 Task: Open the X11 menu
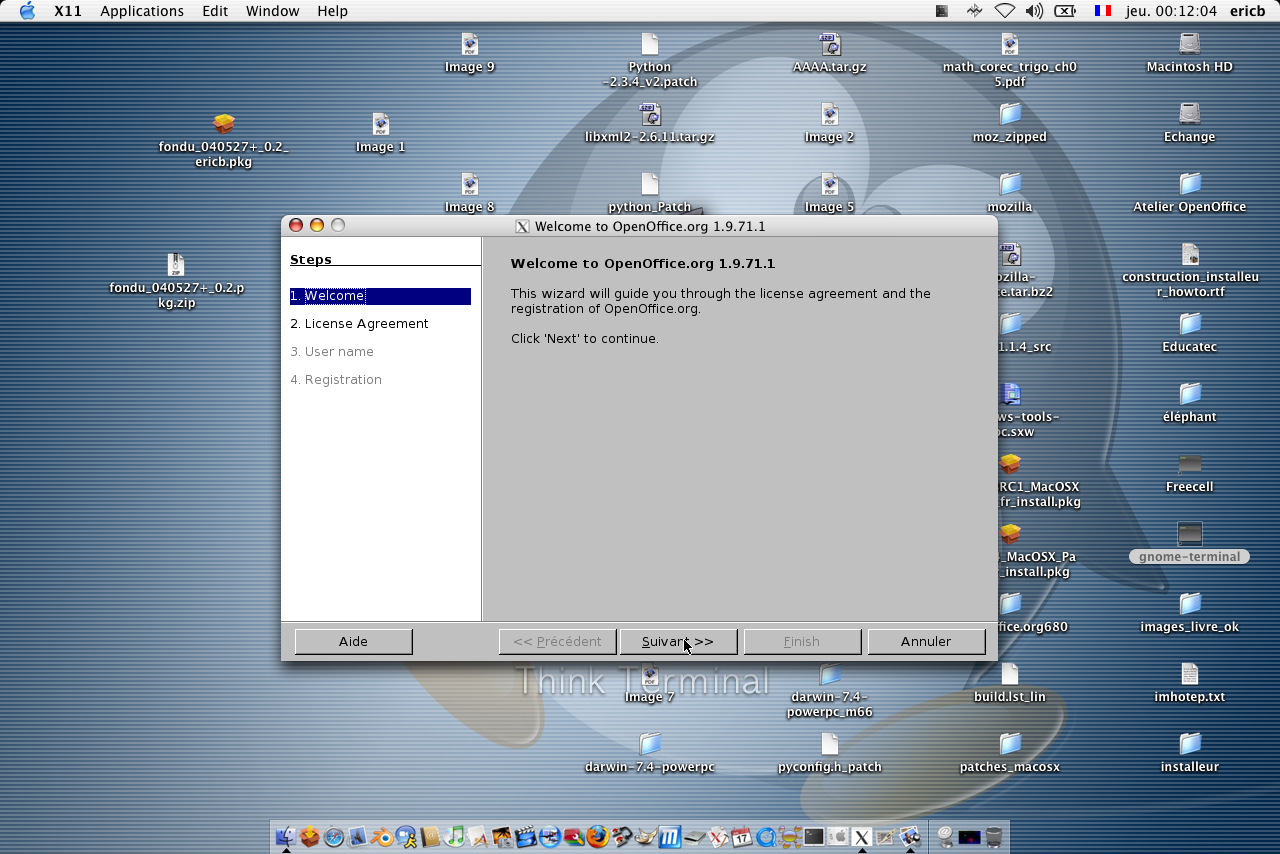click(68, 11)
